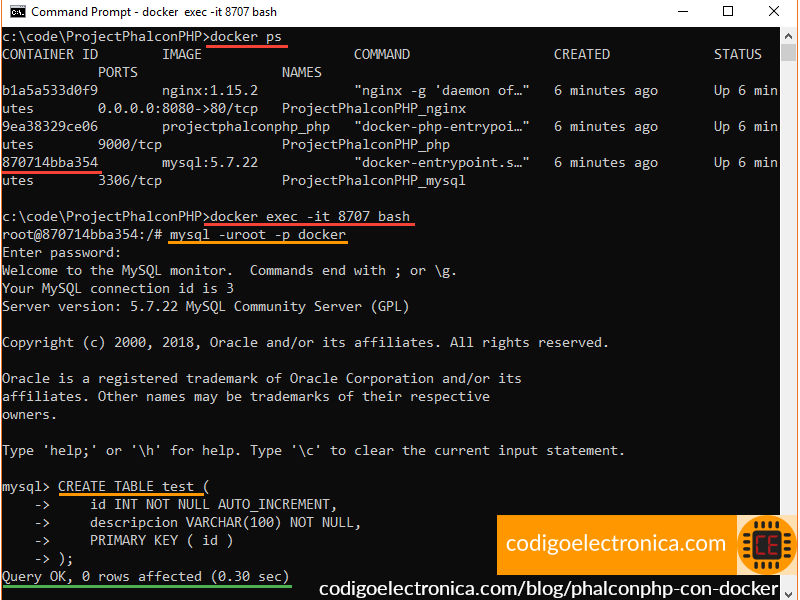
Task: Click container name ProjectPhalconPHP_mysql
Action: pyautogui.click(x=373, y=181)
